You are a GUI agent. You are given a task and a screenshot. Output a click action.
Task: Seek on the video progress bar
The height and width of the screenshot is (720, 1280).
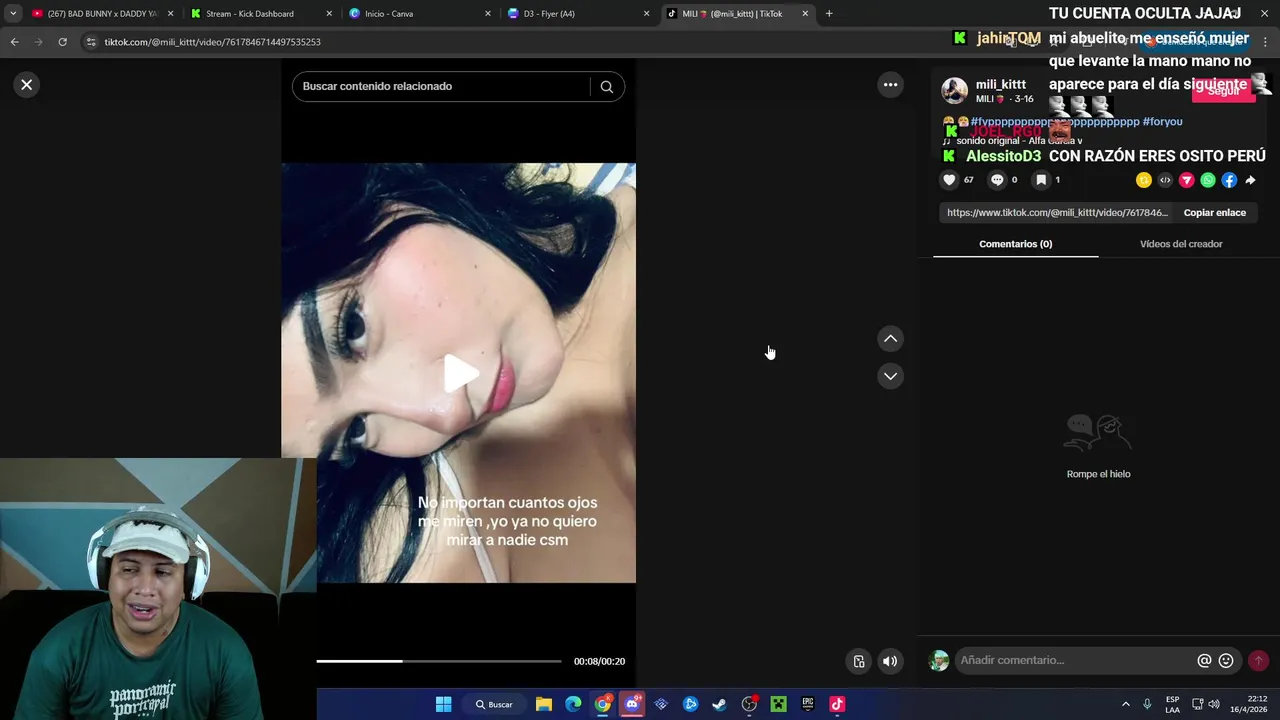439,661
